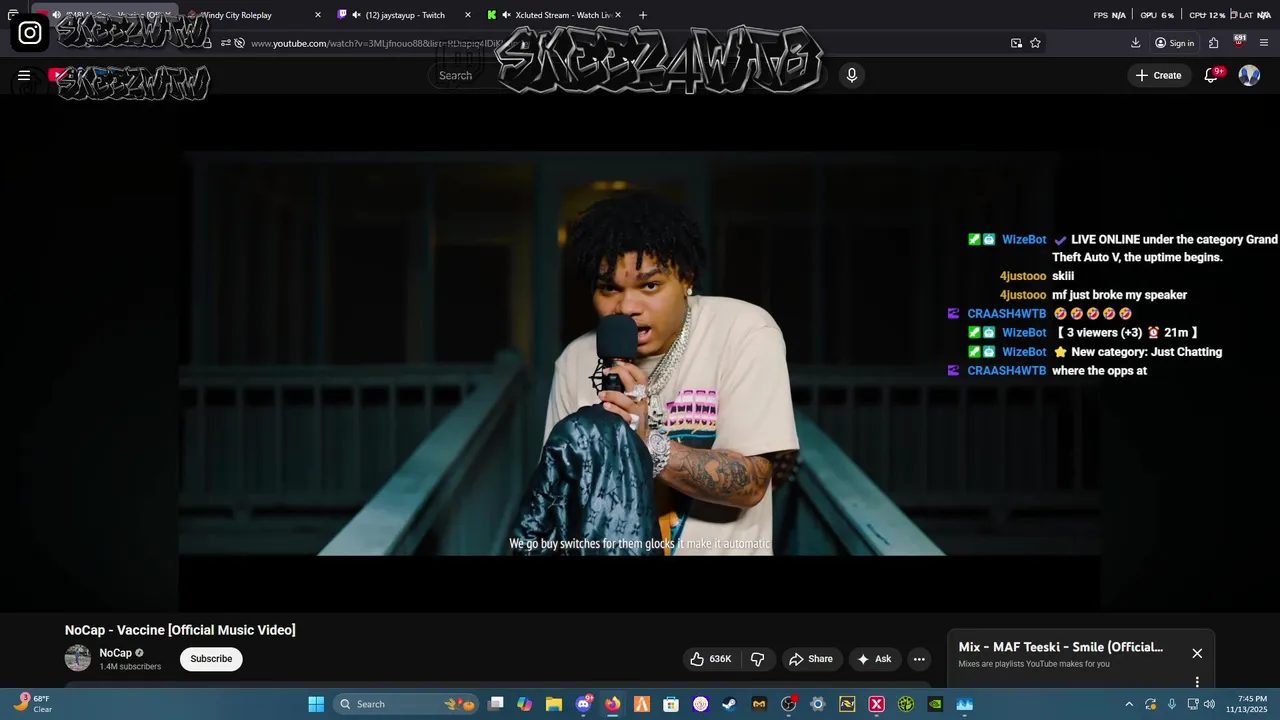This screenshot has height=720, width=1280.
Task: Open Discord from the taskbar
Action: point(584,704)
